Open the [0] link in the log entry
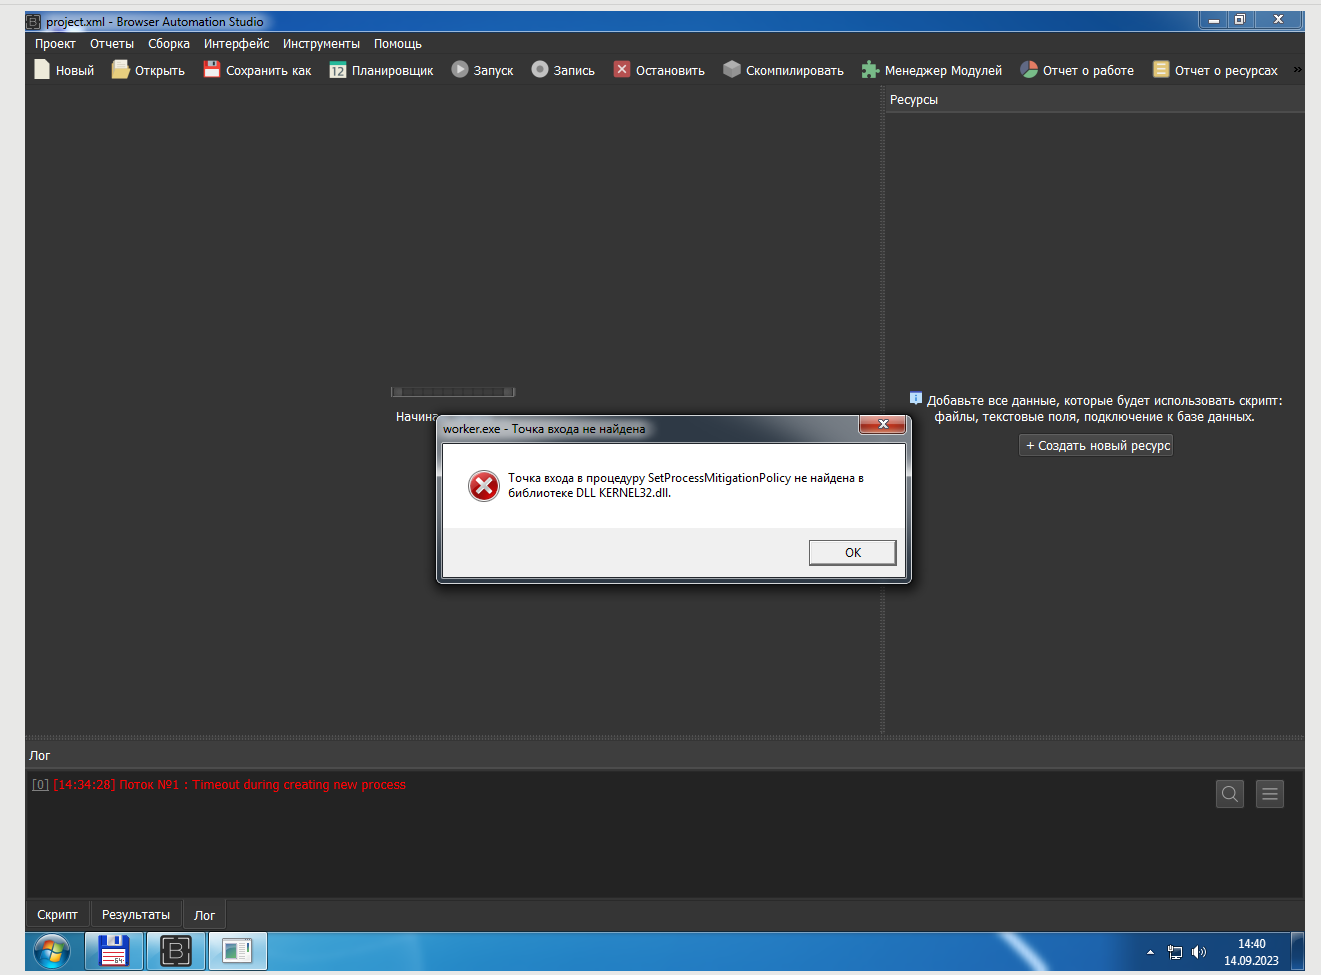 coord(39,784)
